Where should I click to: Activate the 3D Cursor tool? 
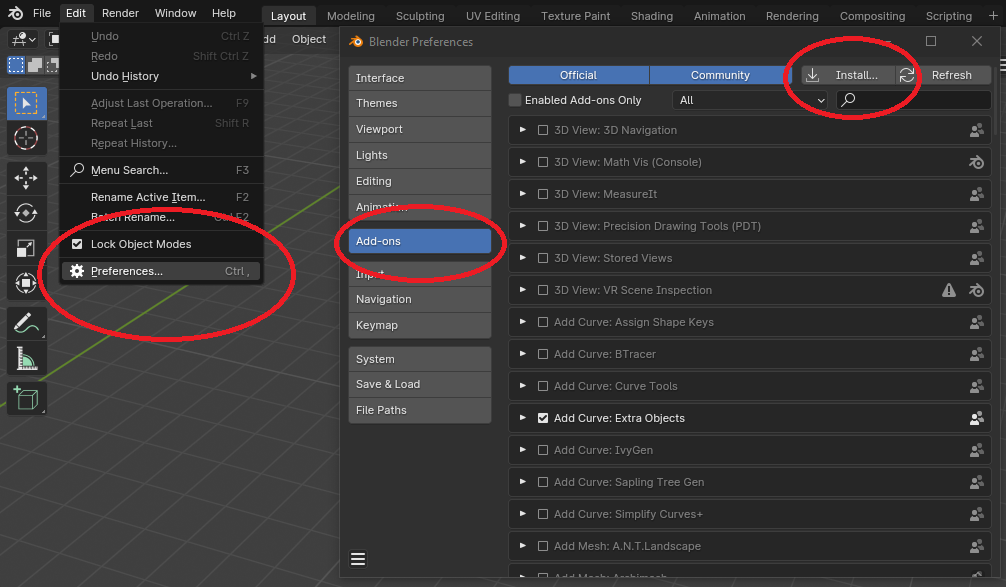(x=27, y=138)
